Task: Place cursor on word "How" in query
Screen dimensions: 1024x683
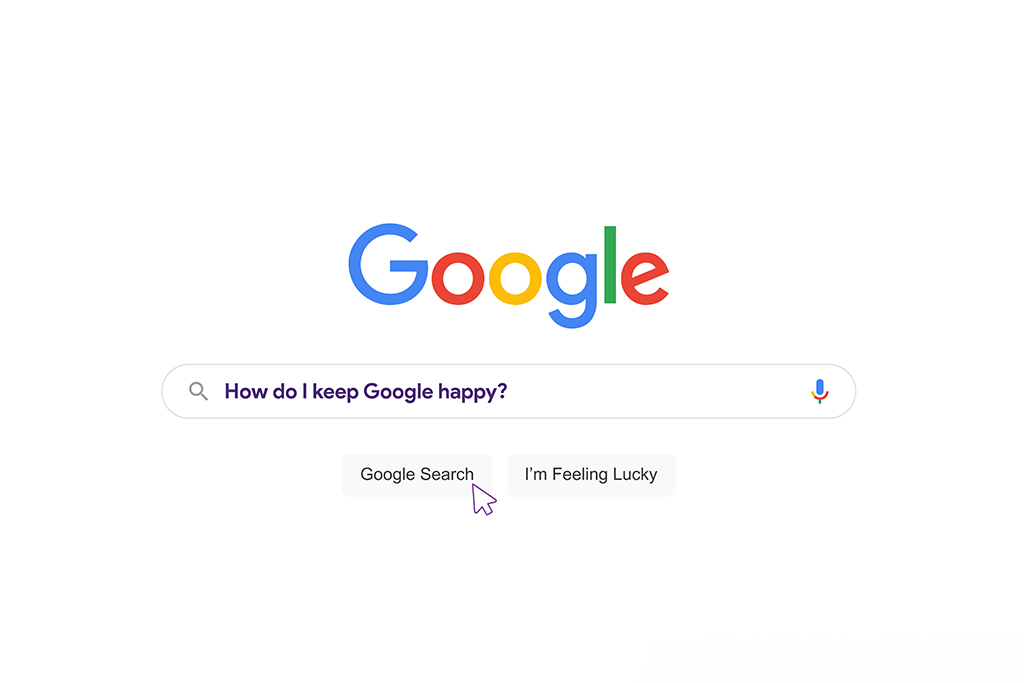Action: tap(246, 391)
